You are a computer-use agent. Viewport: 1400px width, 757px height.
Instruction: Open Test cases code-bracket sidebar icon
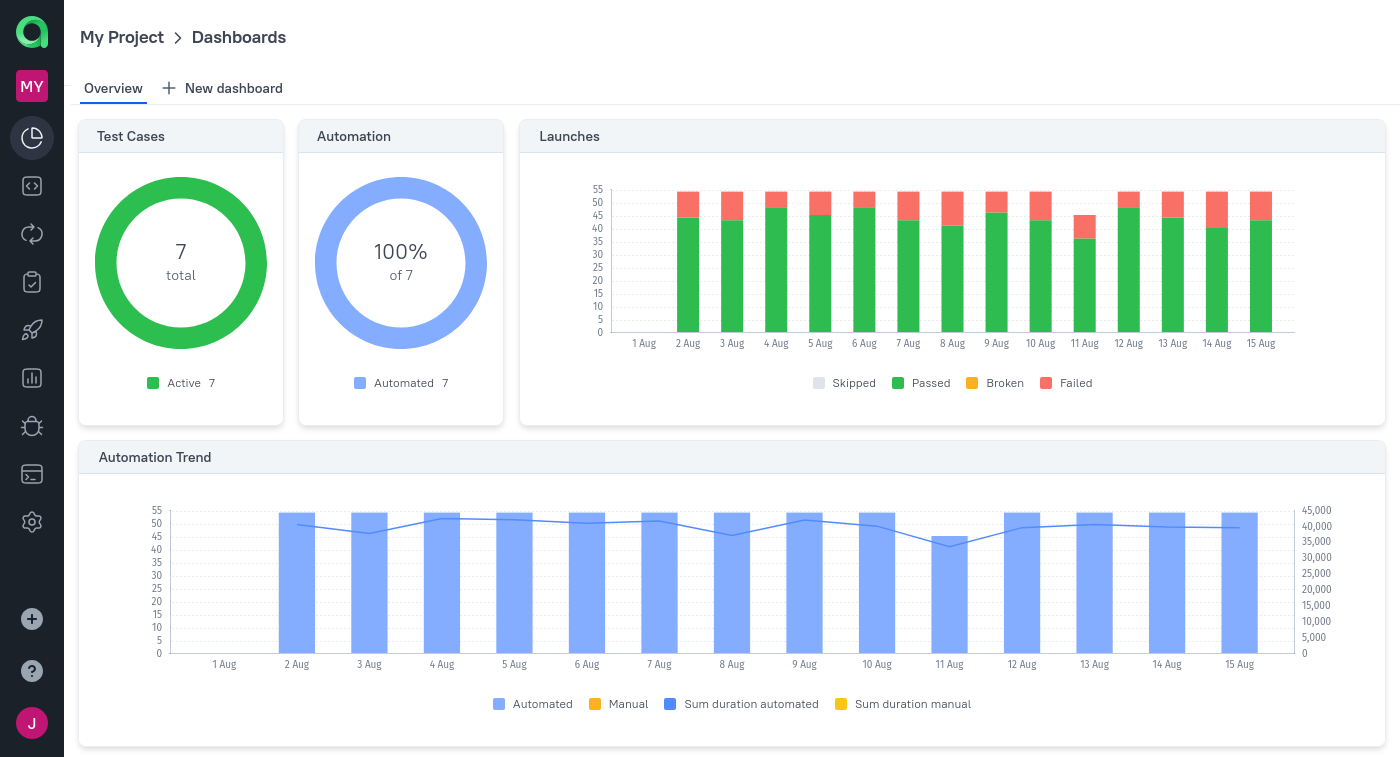pyautogui.click(x=32, y=186)
